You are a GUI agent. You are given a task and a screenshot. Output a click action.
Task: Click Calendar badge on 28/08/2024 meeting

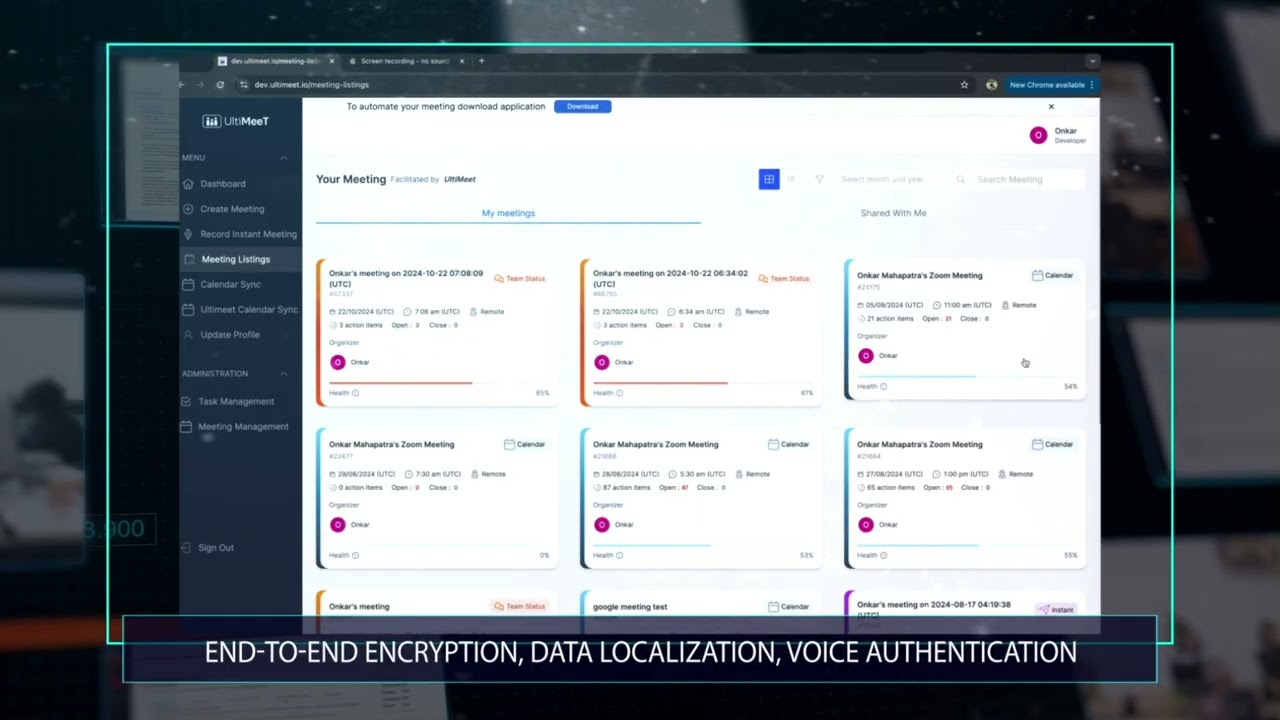pyautogui.click(x=788, y=445)
